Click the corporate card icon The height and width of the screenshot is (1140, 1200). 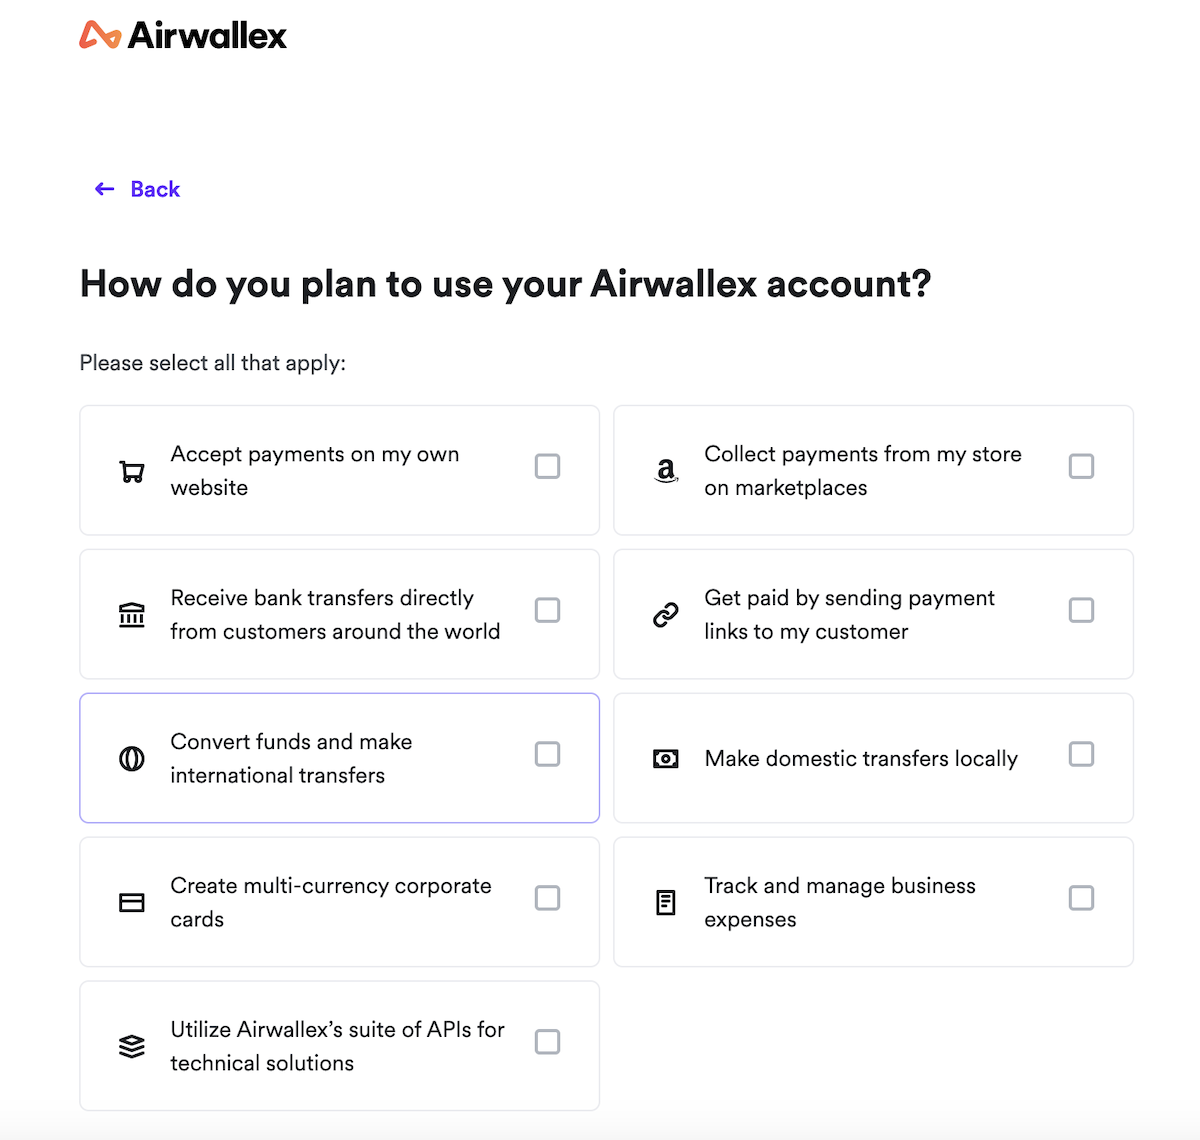point(131,902)
